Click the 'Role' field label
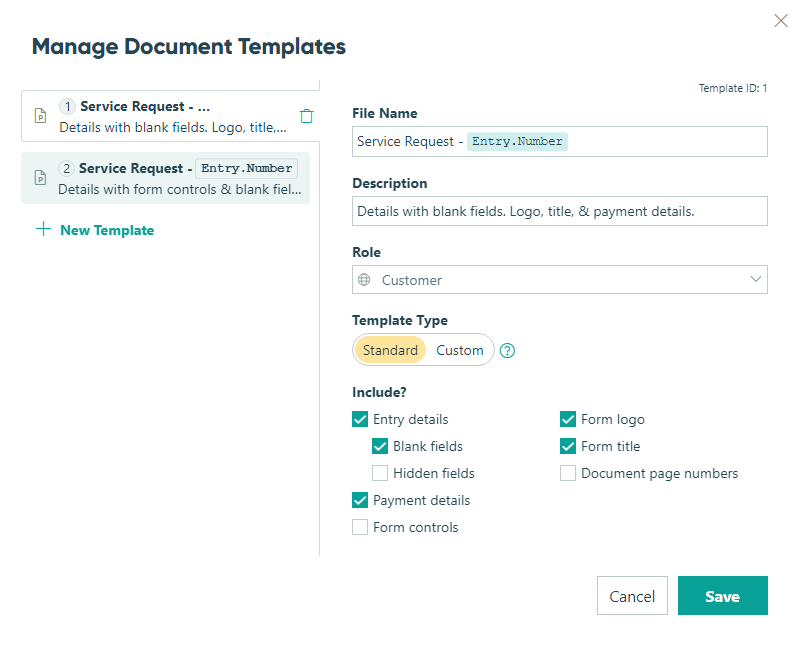 [x=366, y=252]
